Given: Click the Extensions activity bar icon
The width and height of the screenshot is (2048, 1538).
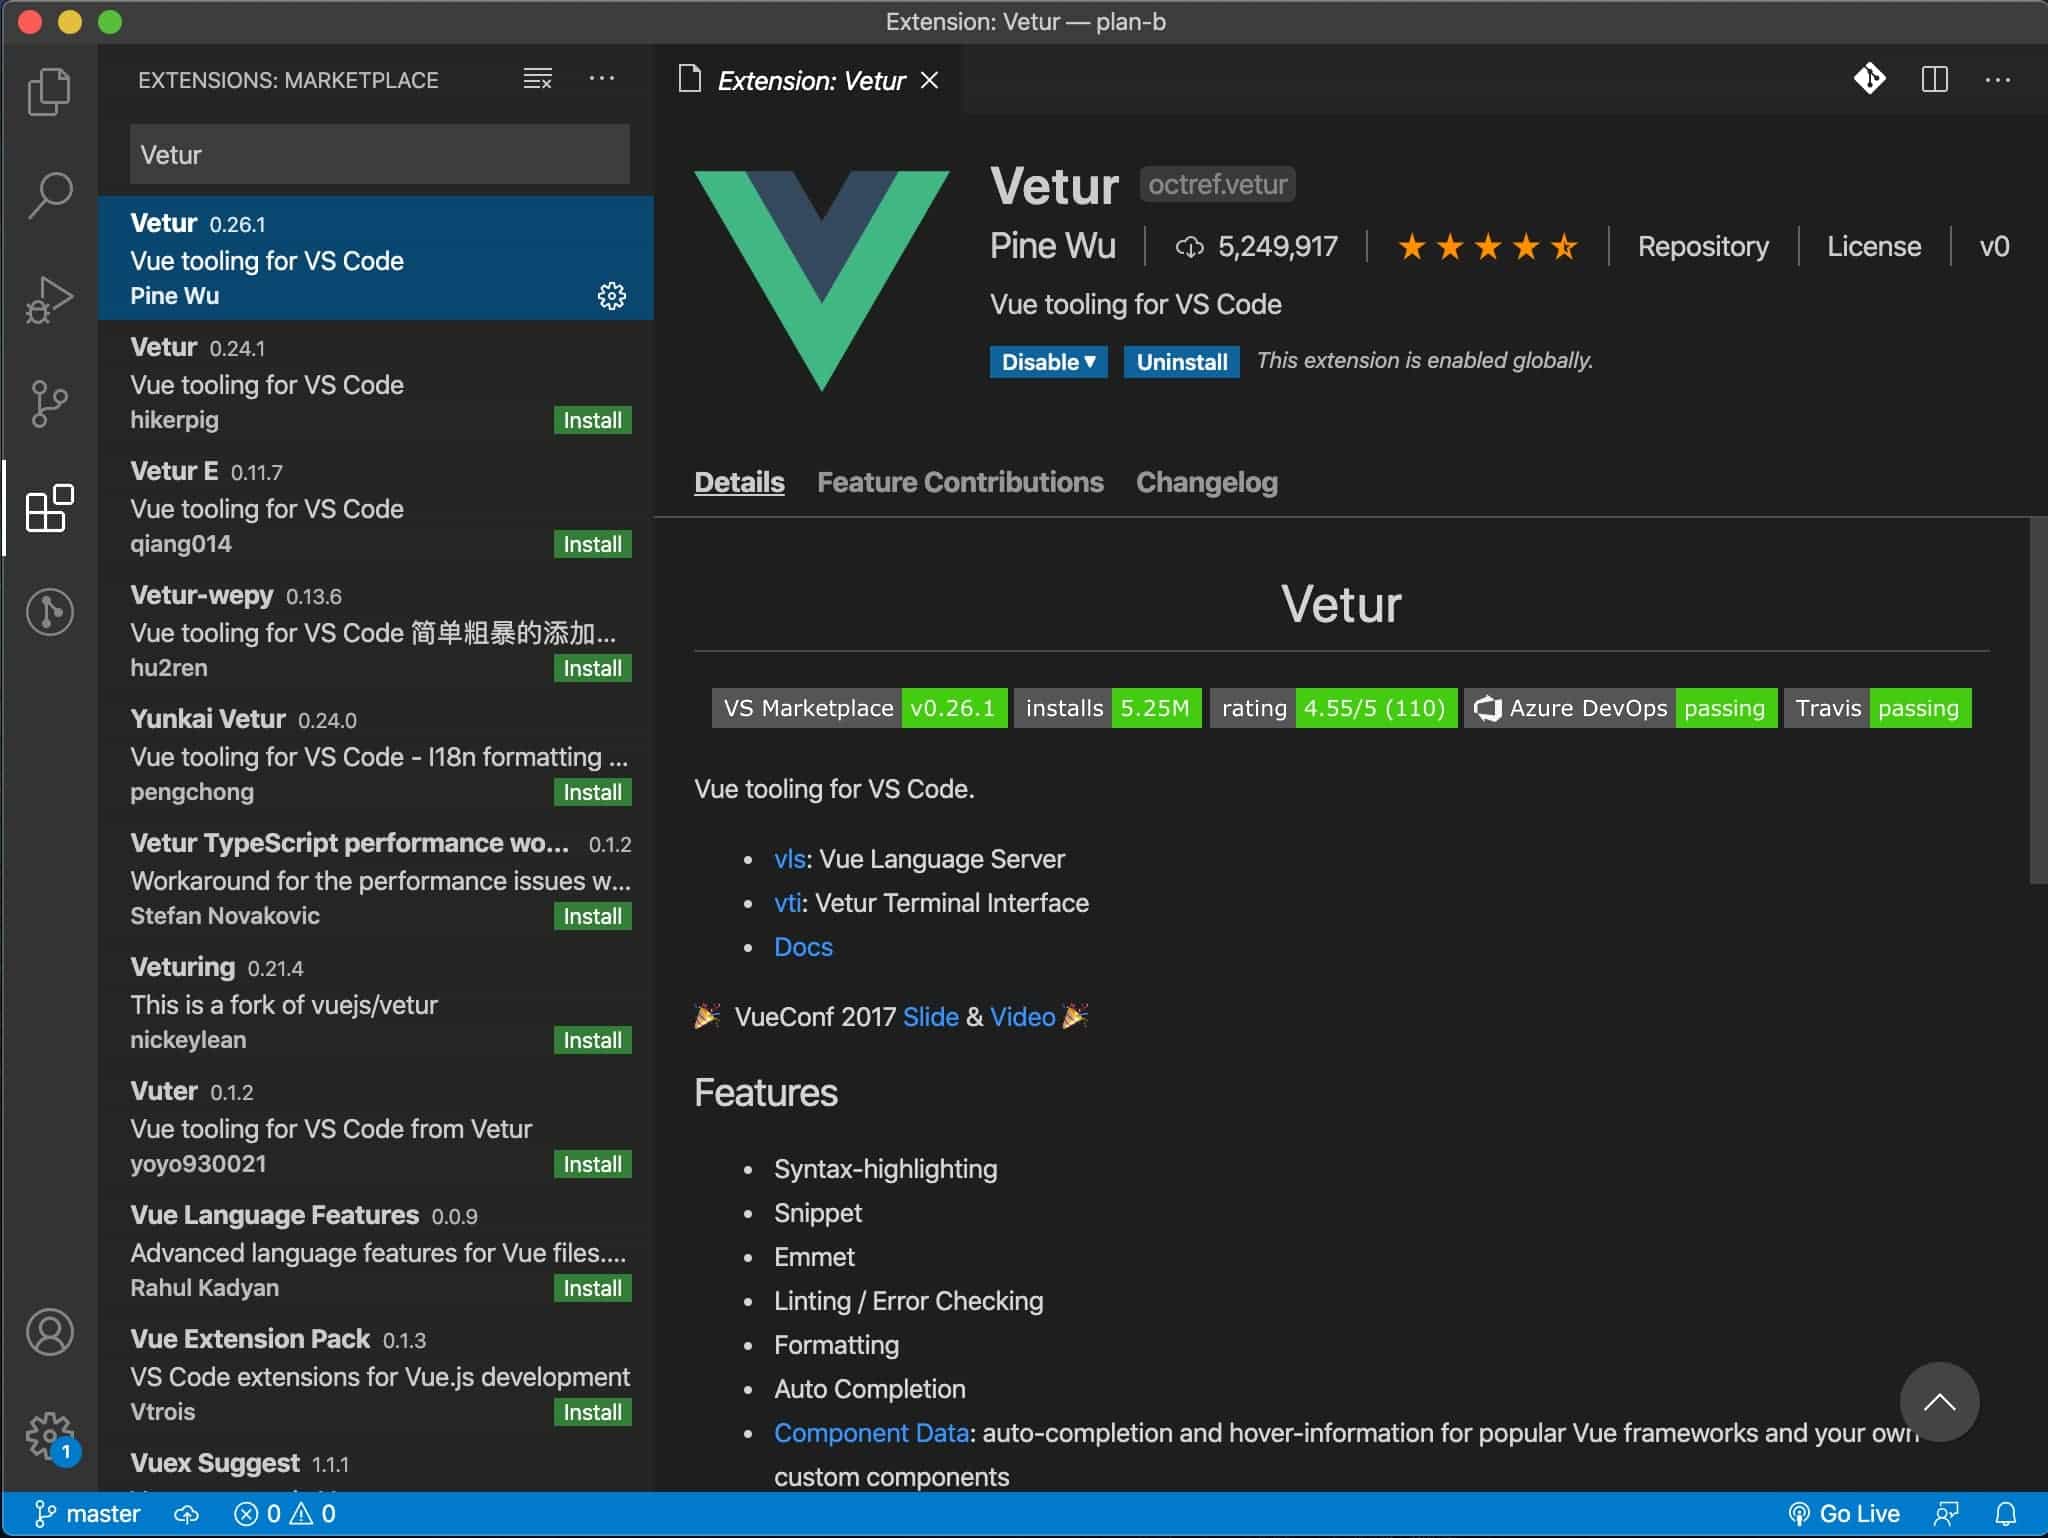Looking at the screenshot, I should (49, 508).
